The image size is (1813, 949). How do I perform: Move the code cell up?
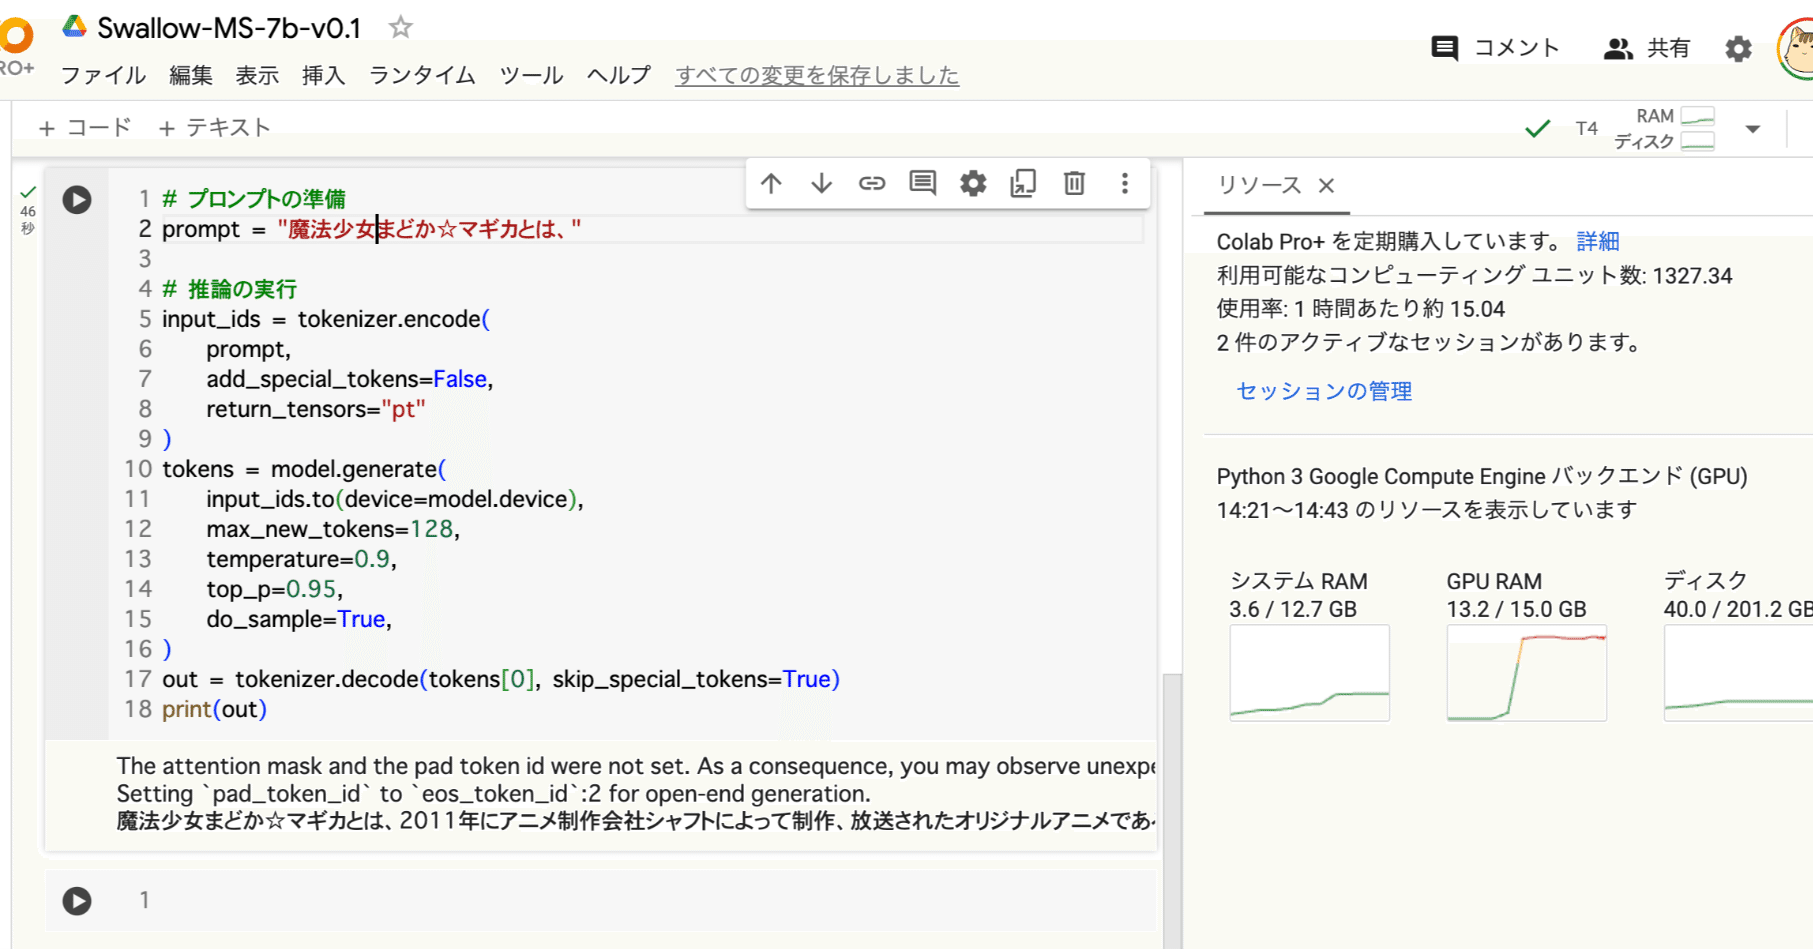(x=771, y=183)
